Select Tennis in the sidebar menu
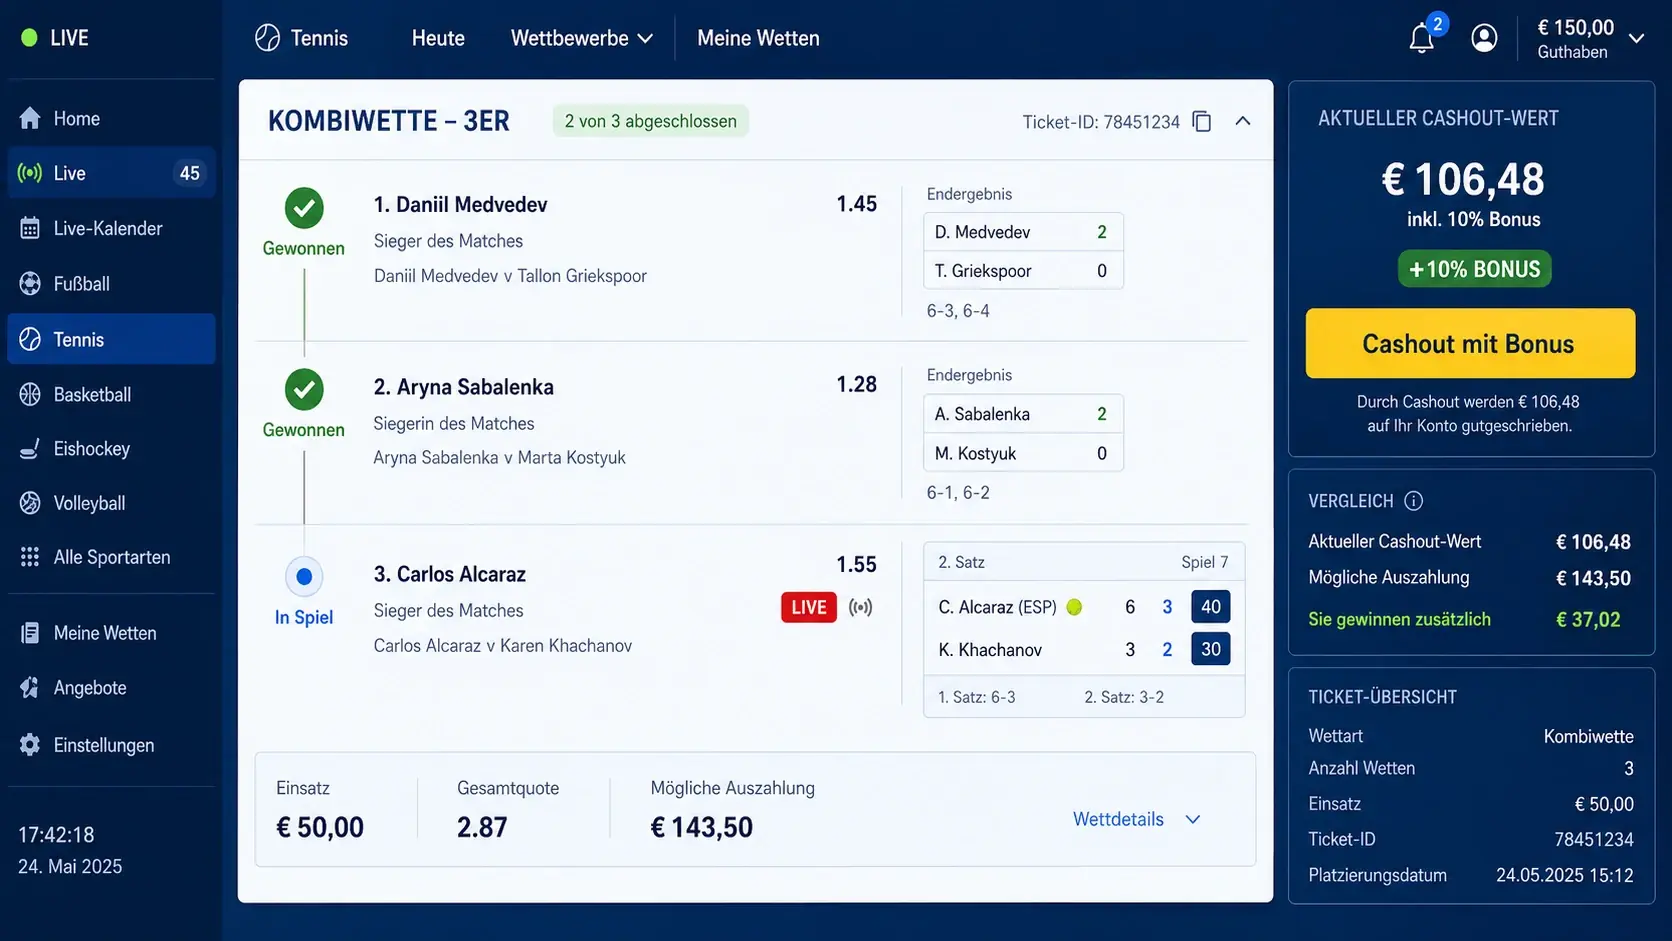The image size is (1672, 941). coord(111,339)
